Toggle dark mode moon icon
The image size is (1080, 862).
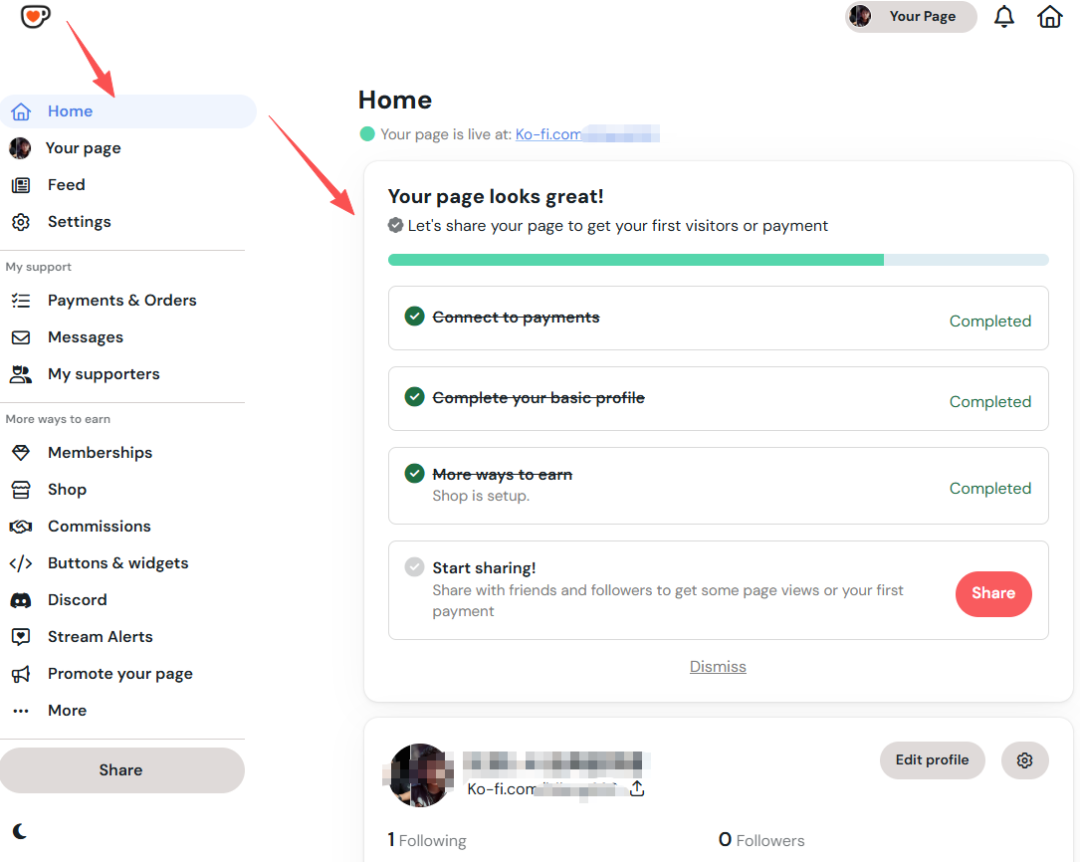[20, 831]
